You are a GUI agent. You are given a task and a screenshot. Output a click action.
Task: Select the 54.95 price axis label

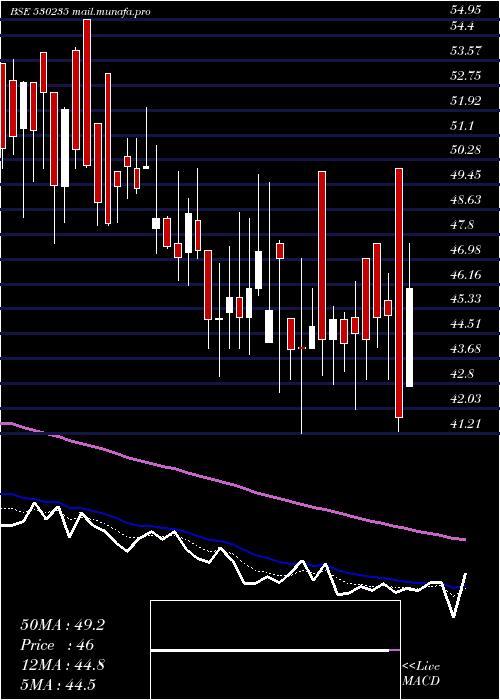pos(466,10)
